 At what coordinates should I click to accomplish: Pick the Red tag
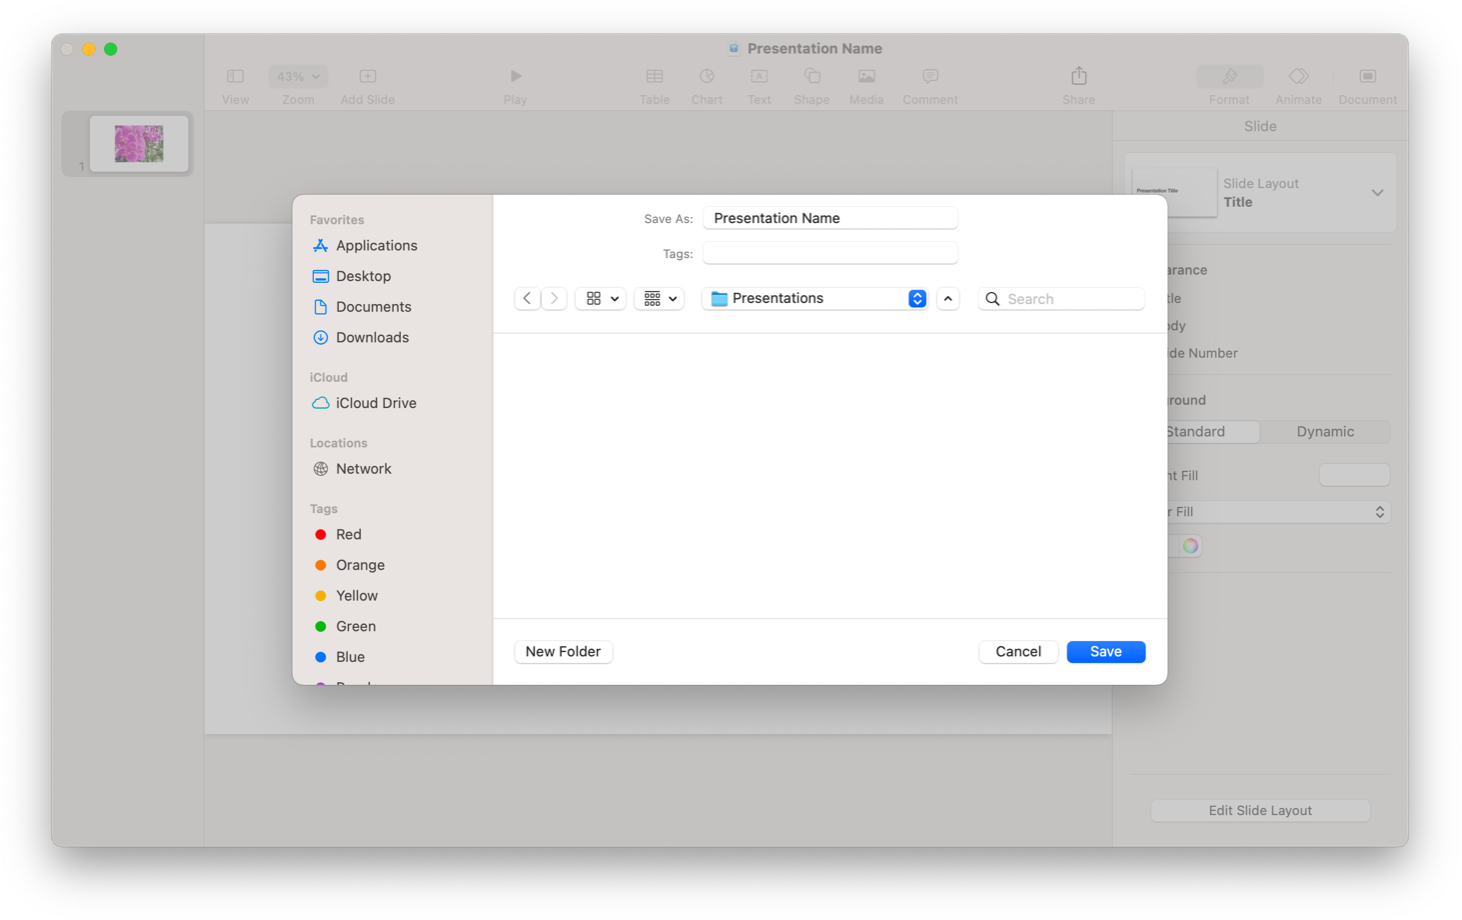337,535
